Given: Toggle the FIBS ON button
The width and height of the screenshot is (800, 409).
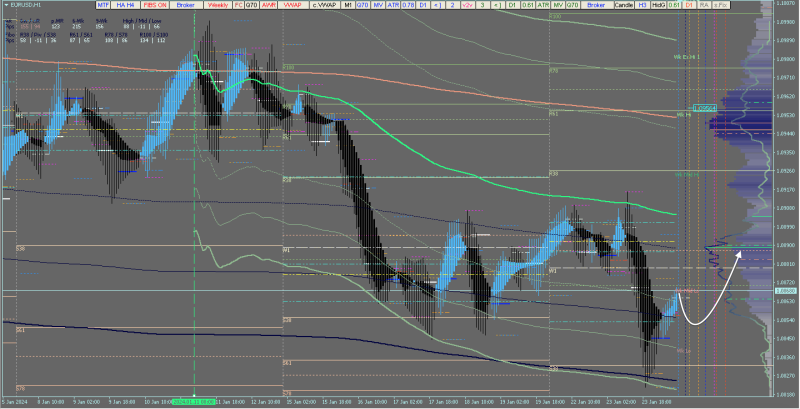Looking at the screenshot, I should click(x=155, y=5).
